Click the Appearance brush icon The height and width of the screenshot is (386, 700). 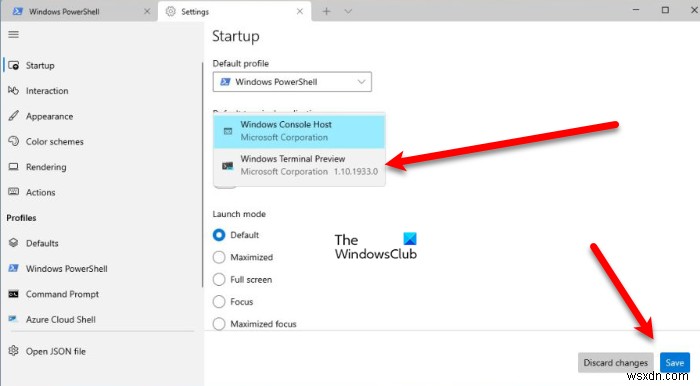(13, 116)
